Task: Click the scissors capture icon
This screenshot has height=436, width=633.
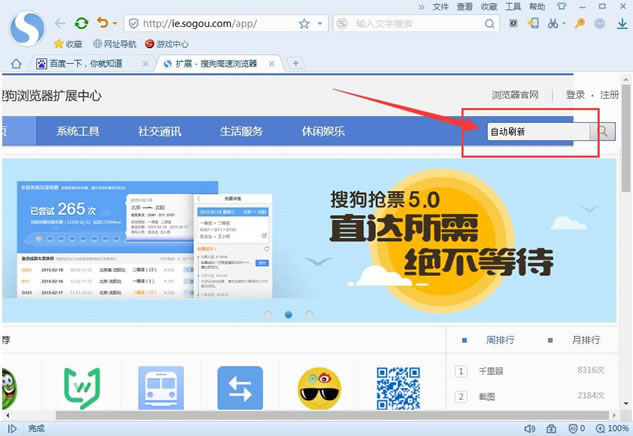Action: (553, 23)
